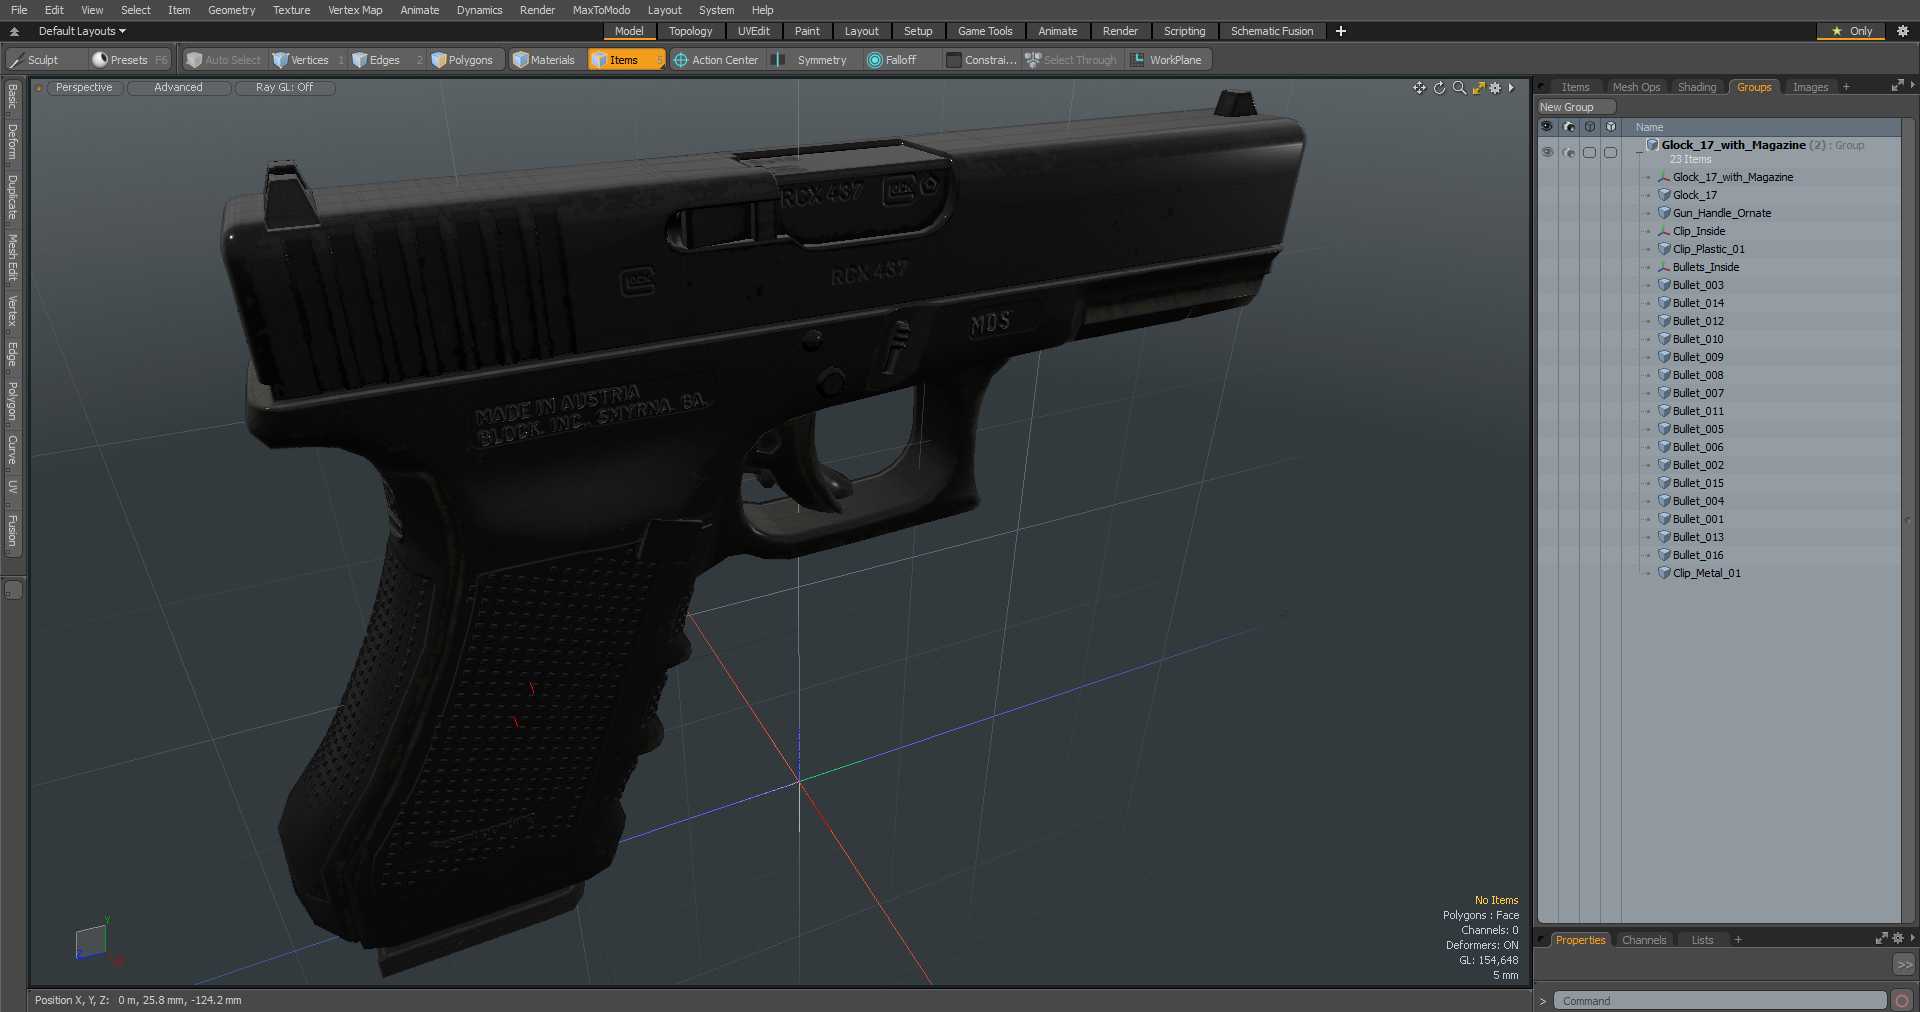Toggle render camera icon of Glock_17_with_Magazine group
The image size is (1920, 1012).
click(1568, 152)
